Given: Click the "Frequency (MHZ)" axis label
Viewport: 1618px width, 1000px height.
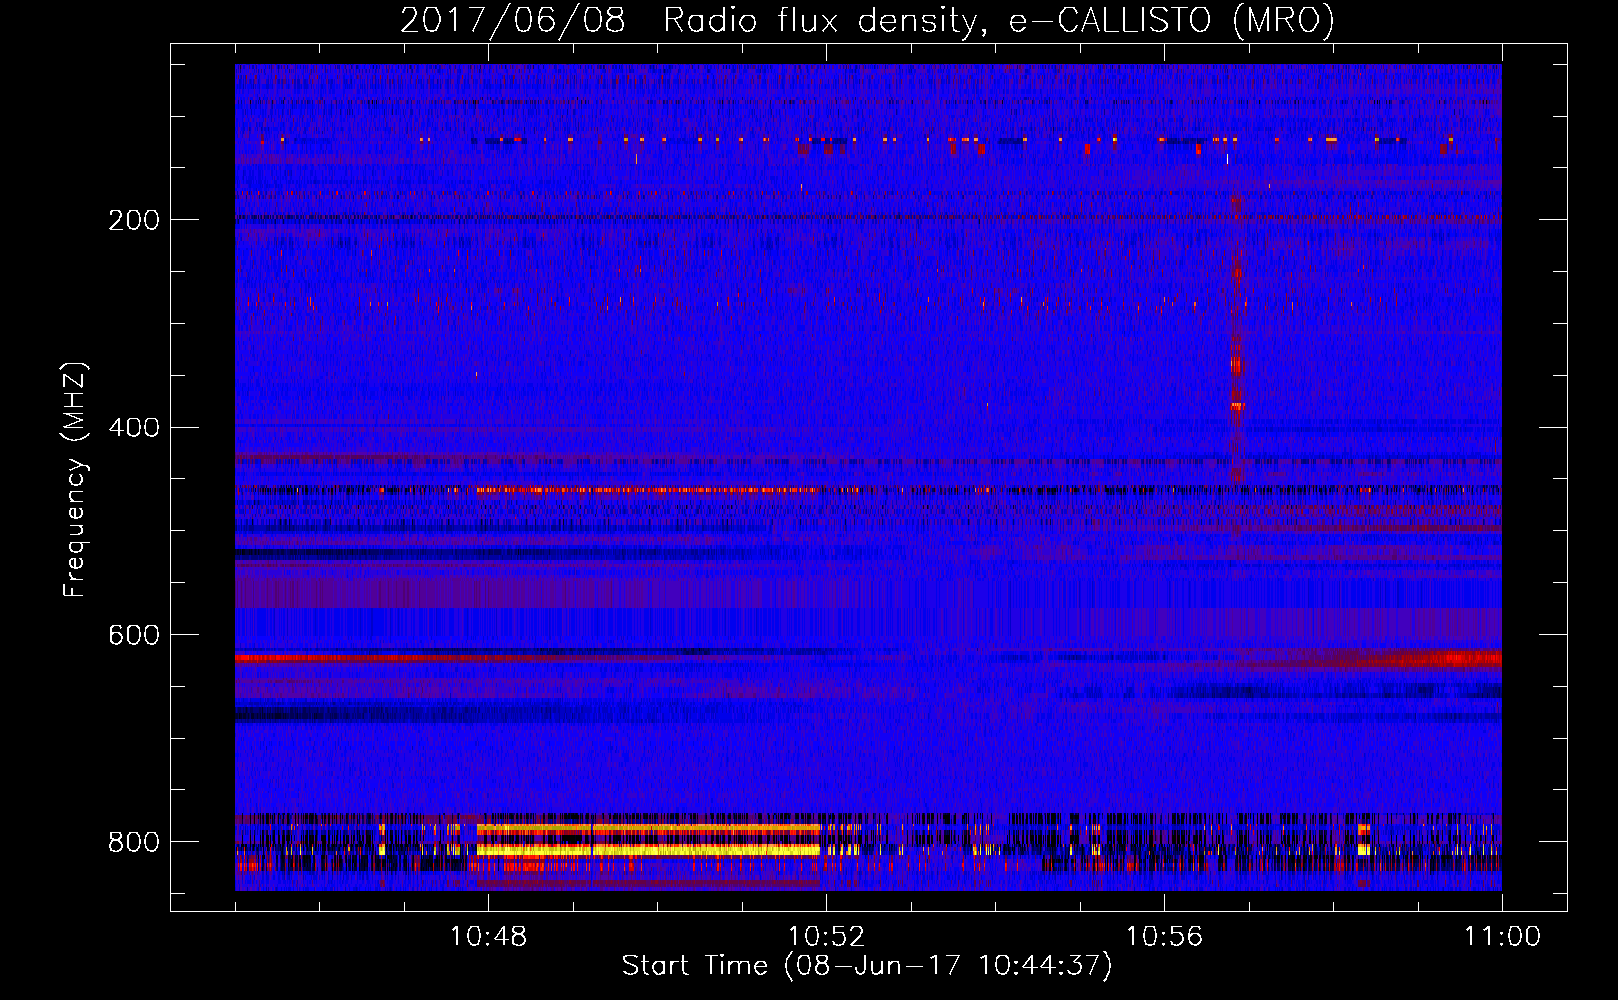Looking at the screenshot, I should [75, 480].
